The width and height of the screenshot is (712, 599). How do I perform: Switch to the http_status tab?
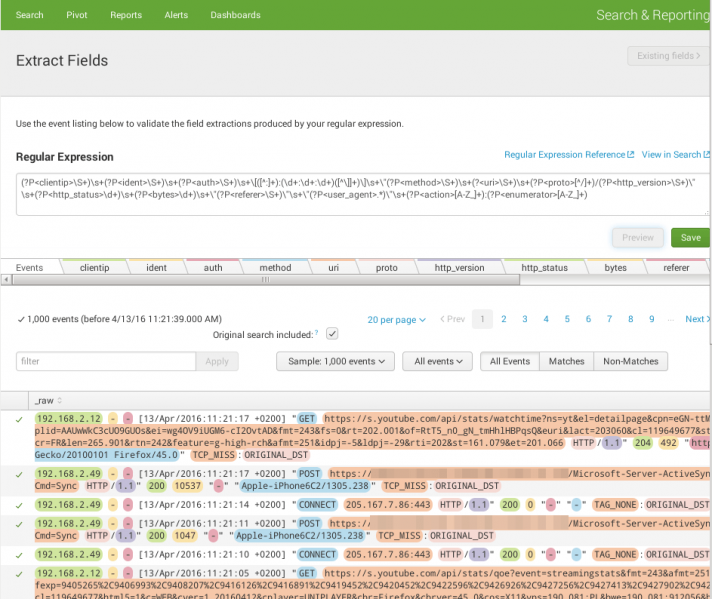click(544, 267)
